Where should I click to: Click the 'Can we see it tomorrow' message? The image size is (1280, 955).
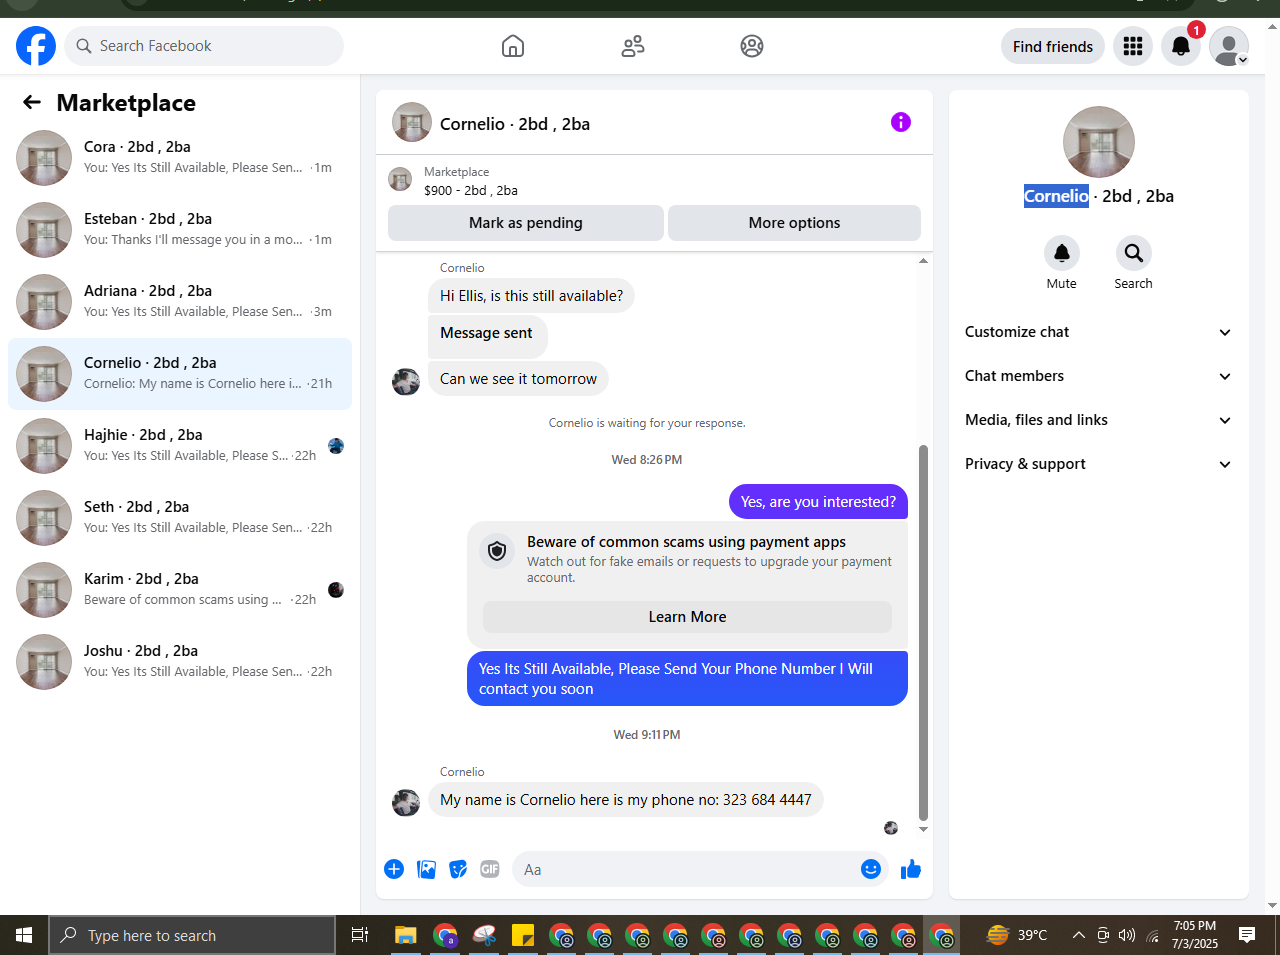pos(518,379)
